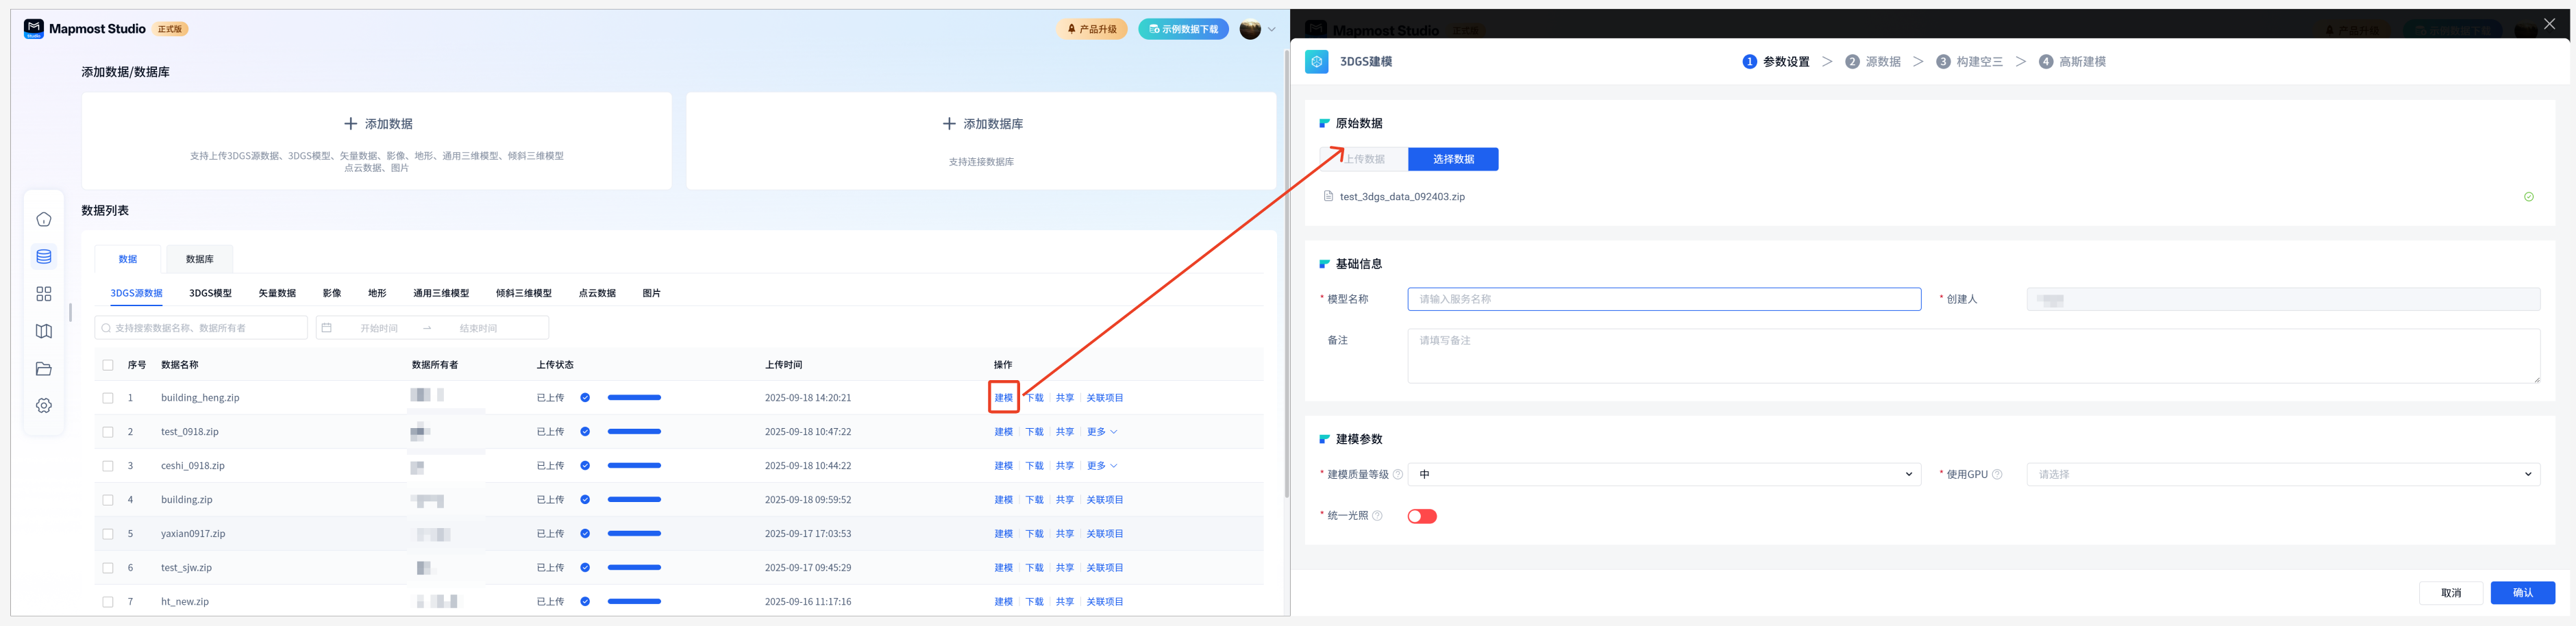The width and height of the screenshot is (2576, 626).
Task: Open the settings gear in sidebar
Action: (44, 406)
